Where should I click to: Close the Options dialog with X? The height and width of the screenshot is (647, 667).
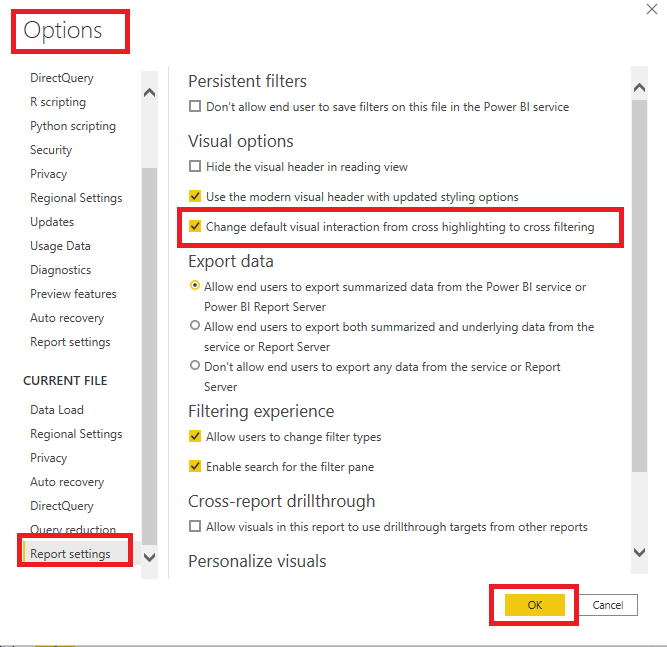pyautogui.click(x=652, y=9)
